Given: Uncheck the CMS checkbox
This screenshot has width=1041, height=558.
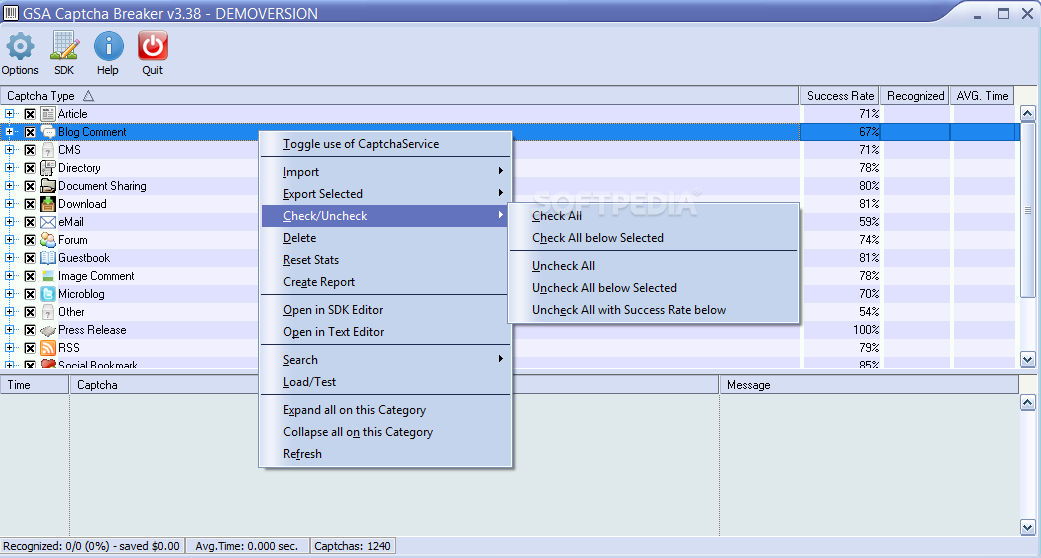Looking at the screenshot, I should (30, 150).
